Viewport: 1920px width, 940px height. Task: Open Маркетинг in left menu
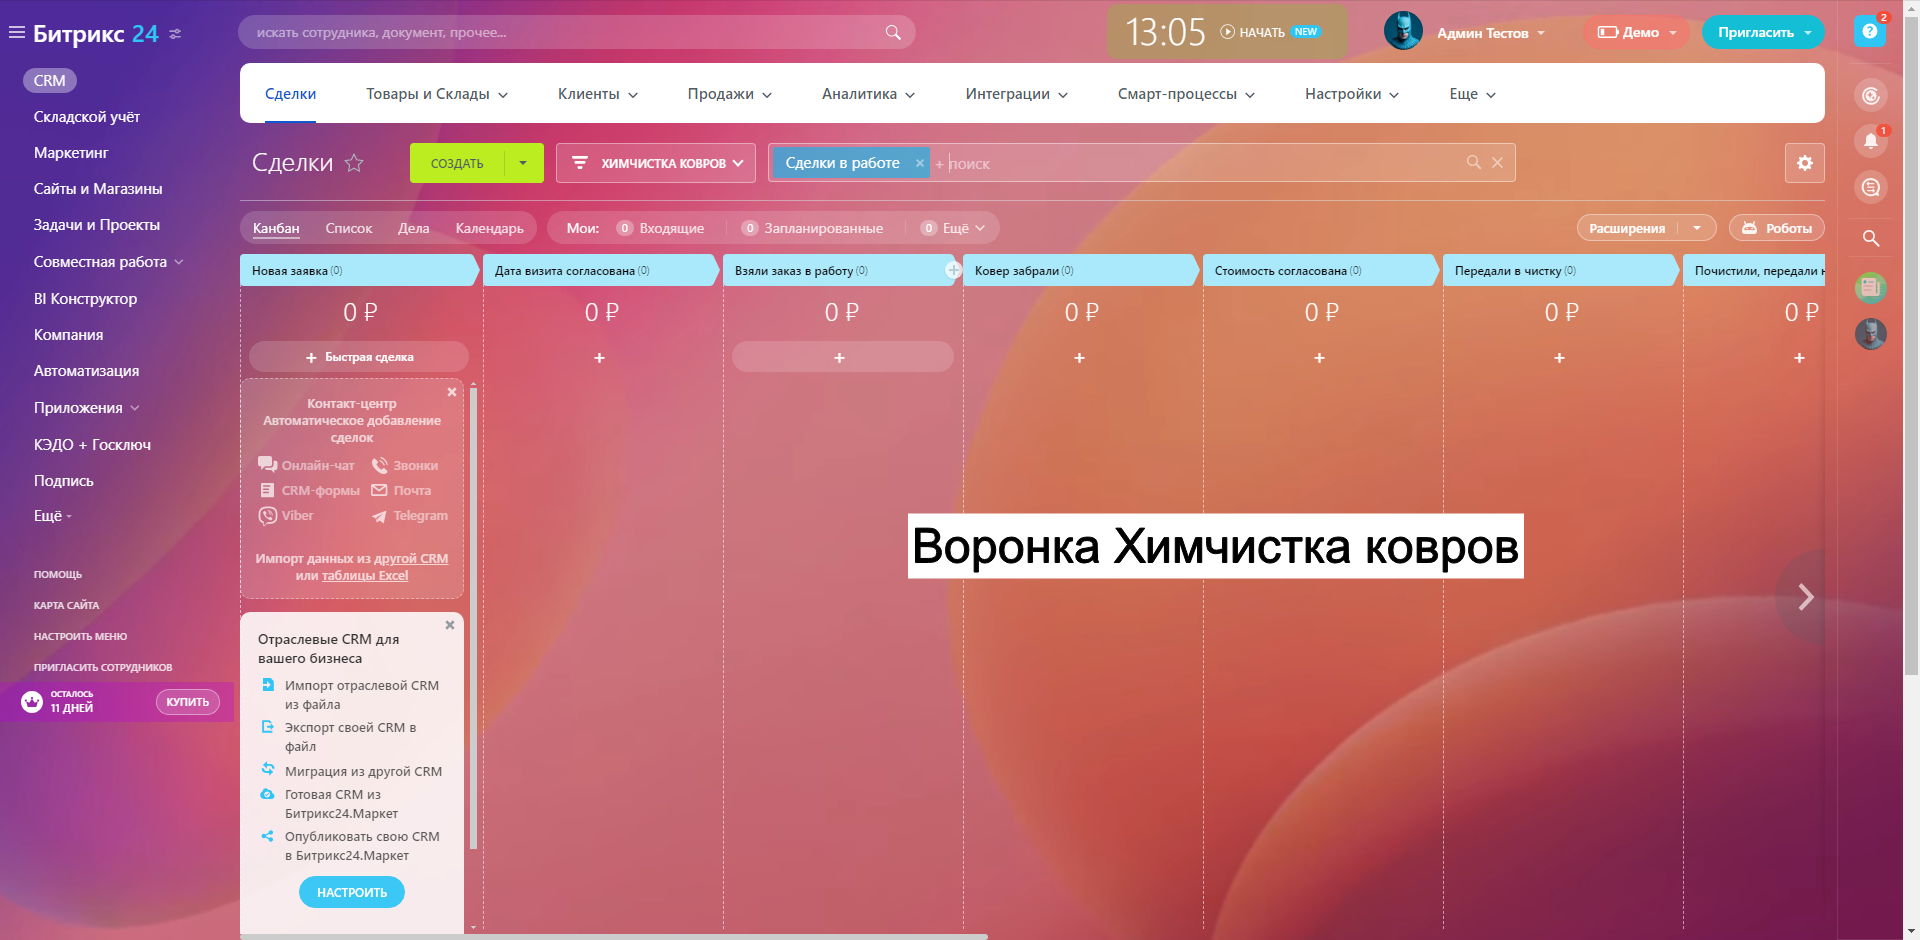(71, 153)
